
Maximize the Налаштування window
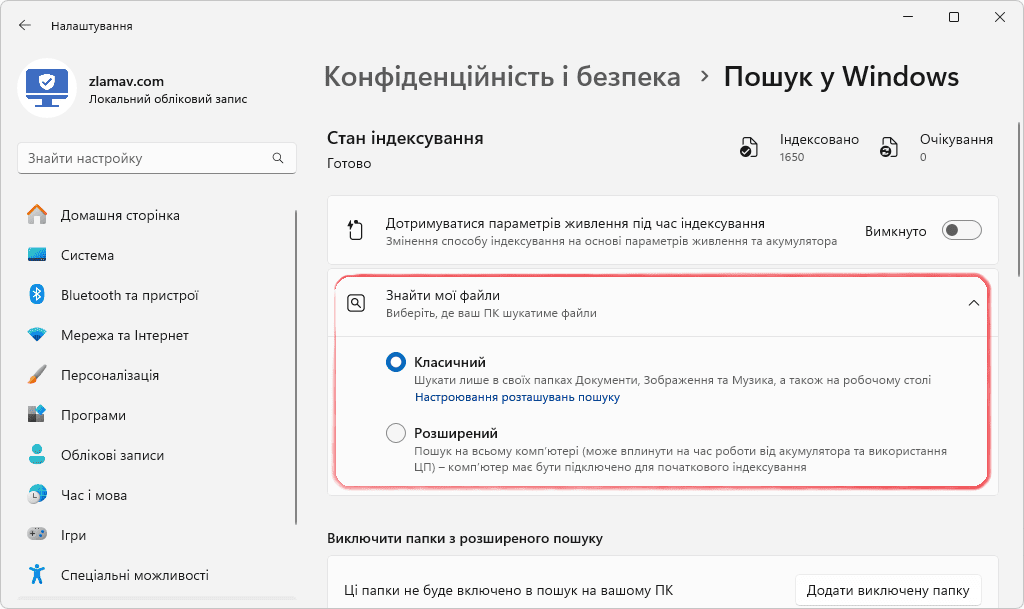point(954,17)
